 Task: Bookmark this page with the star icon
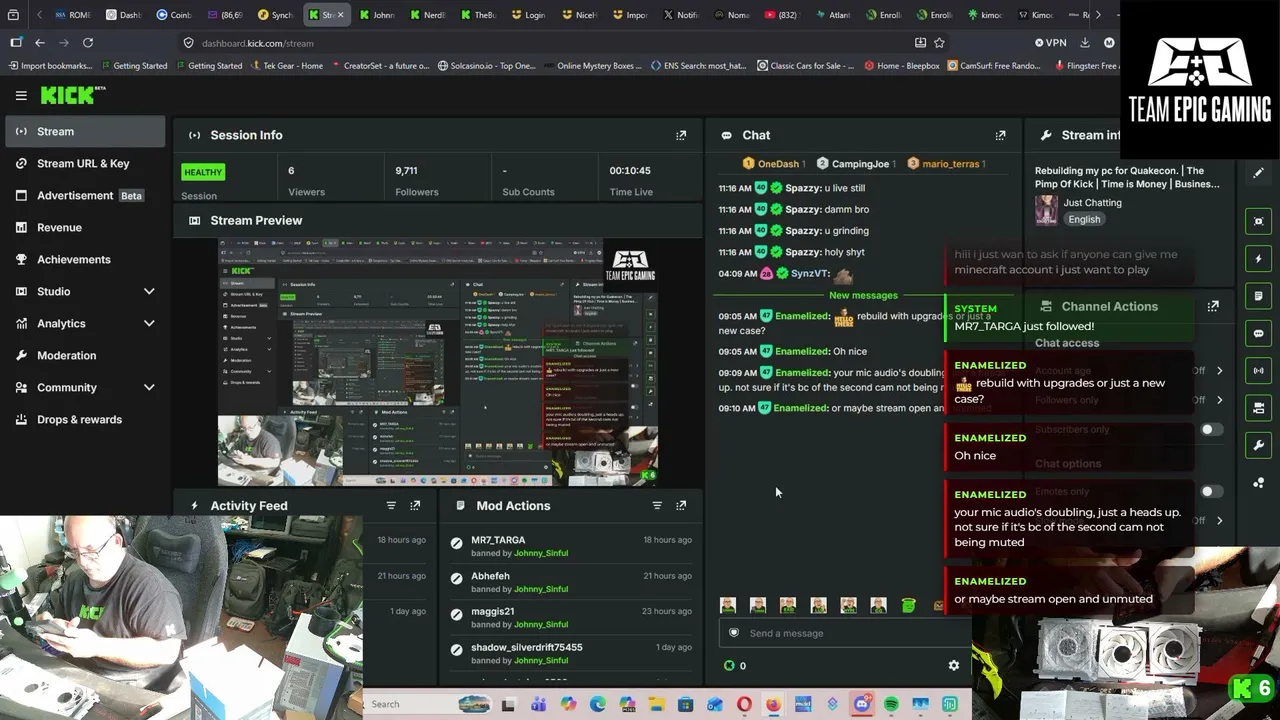[x=939, y=42]
